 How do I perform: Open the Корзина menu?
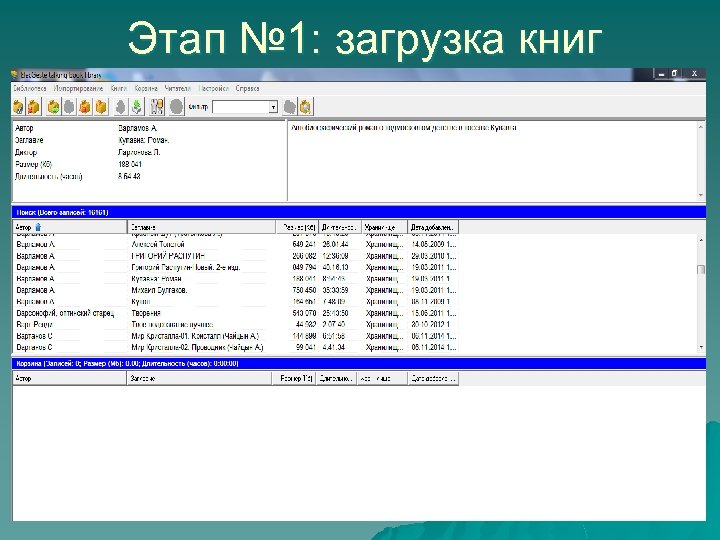(146, 88)
